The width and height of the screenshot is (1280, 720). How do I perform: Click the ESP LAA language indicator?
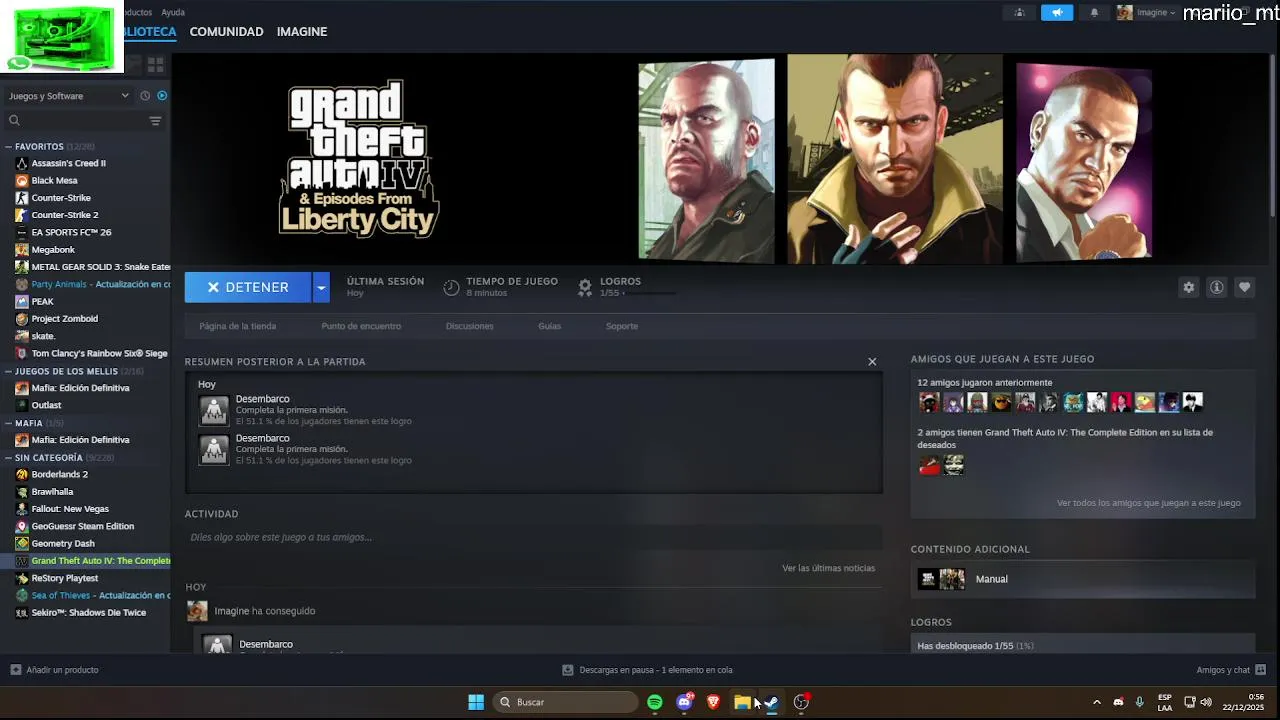[1165, 702]
